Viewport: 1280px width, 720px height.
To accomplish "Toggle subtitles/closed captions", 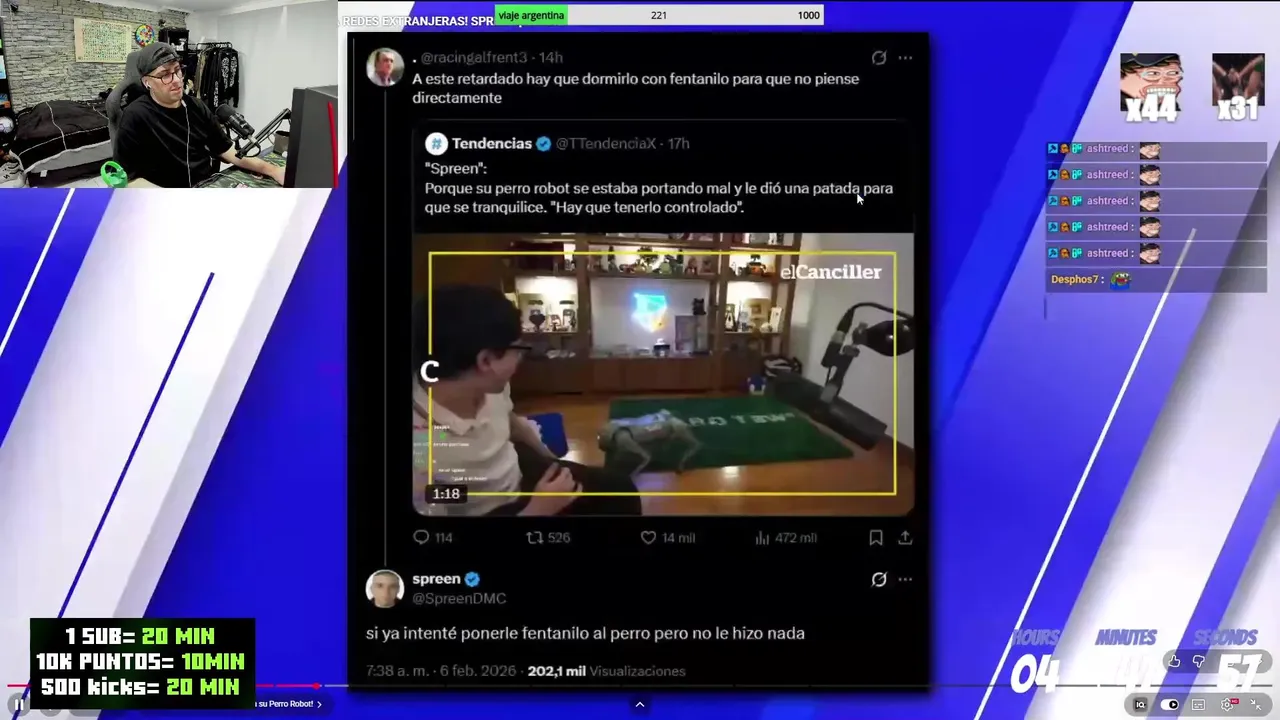I will 1198,704.
